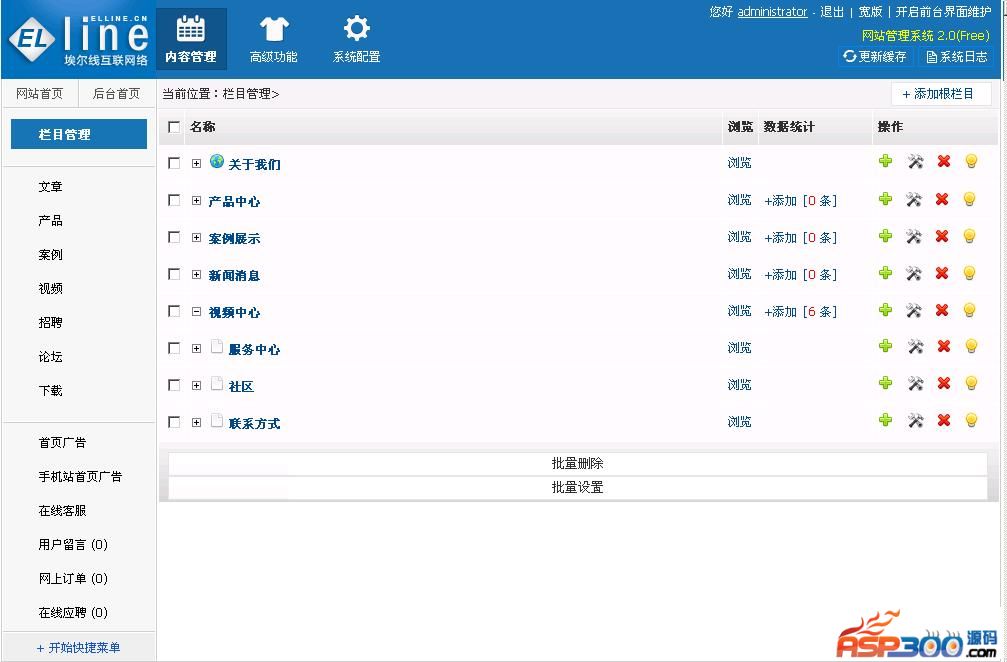Screen dimensions: 1007x662
Task: Open 在线客服 in the sidebar menu
Action: (x=62, y=511)
